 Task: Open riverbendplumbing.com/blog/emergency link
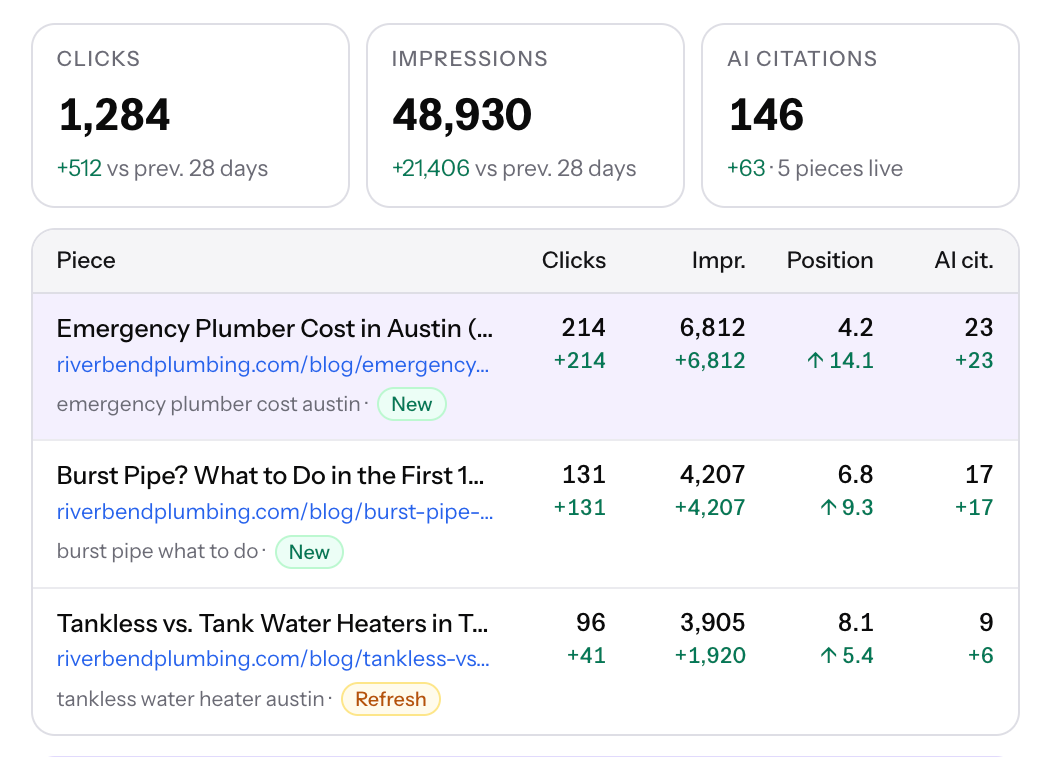(x=273, y=365)
